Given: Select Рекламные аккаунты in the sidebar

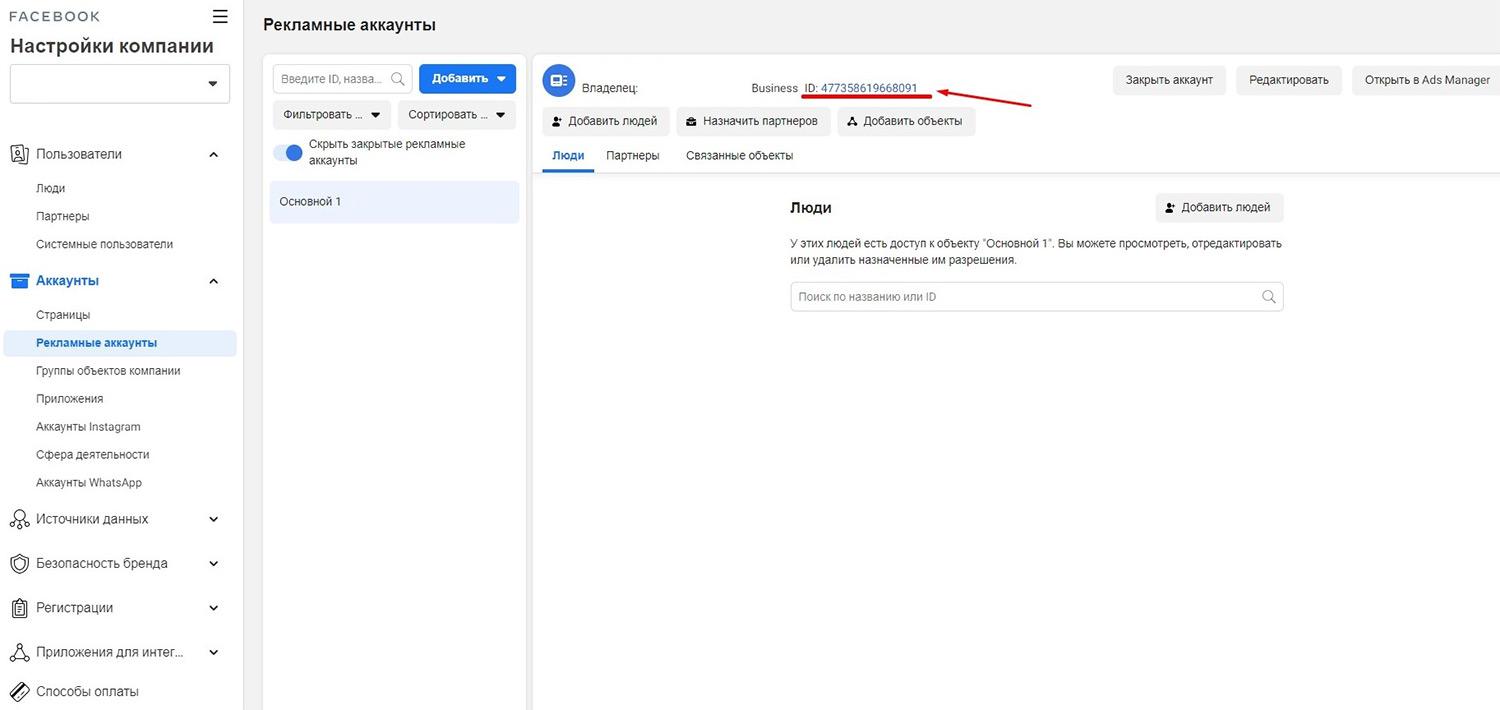Looking at the screenshot, I should 120,343.
